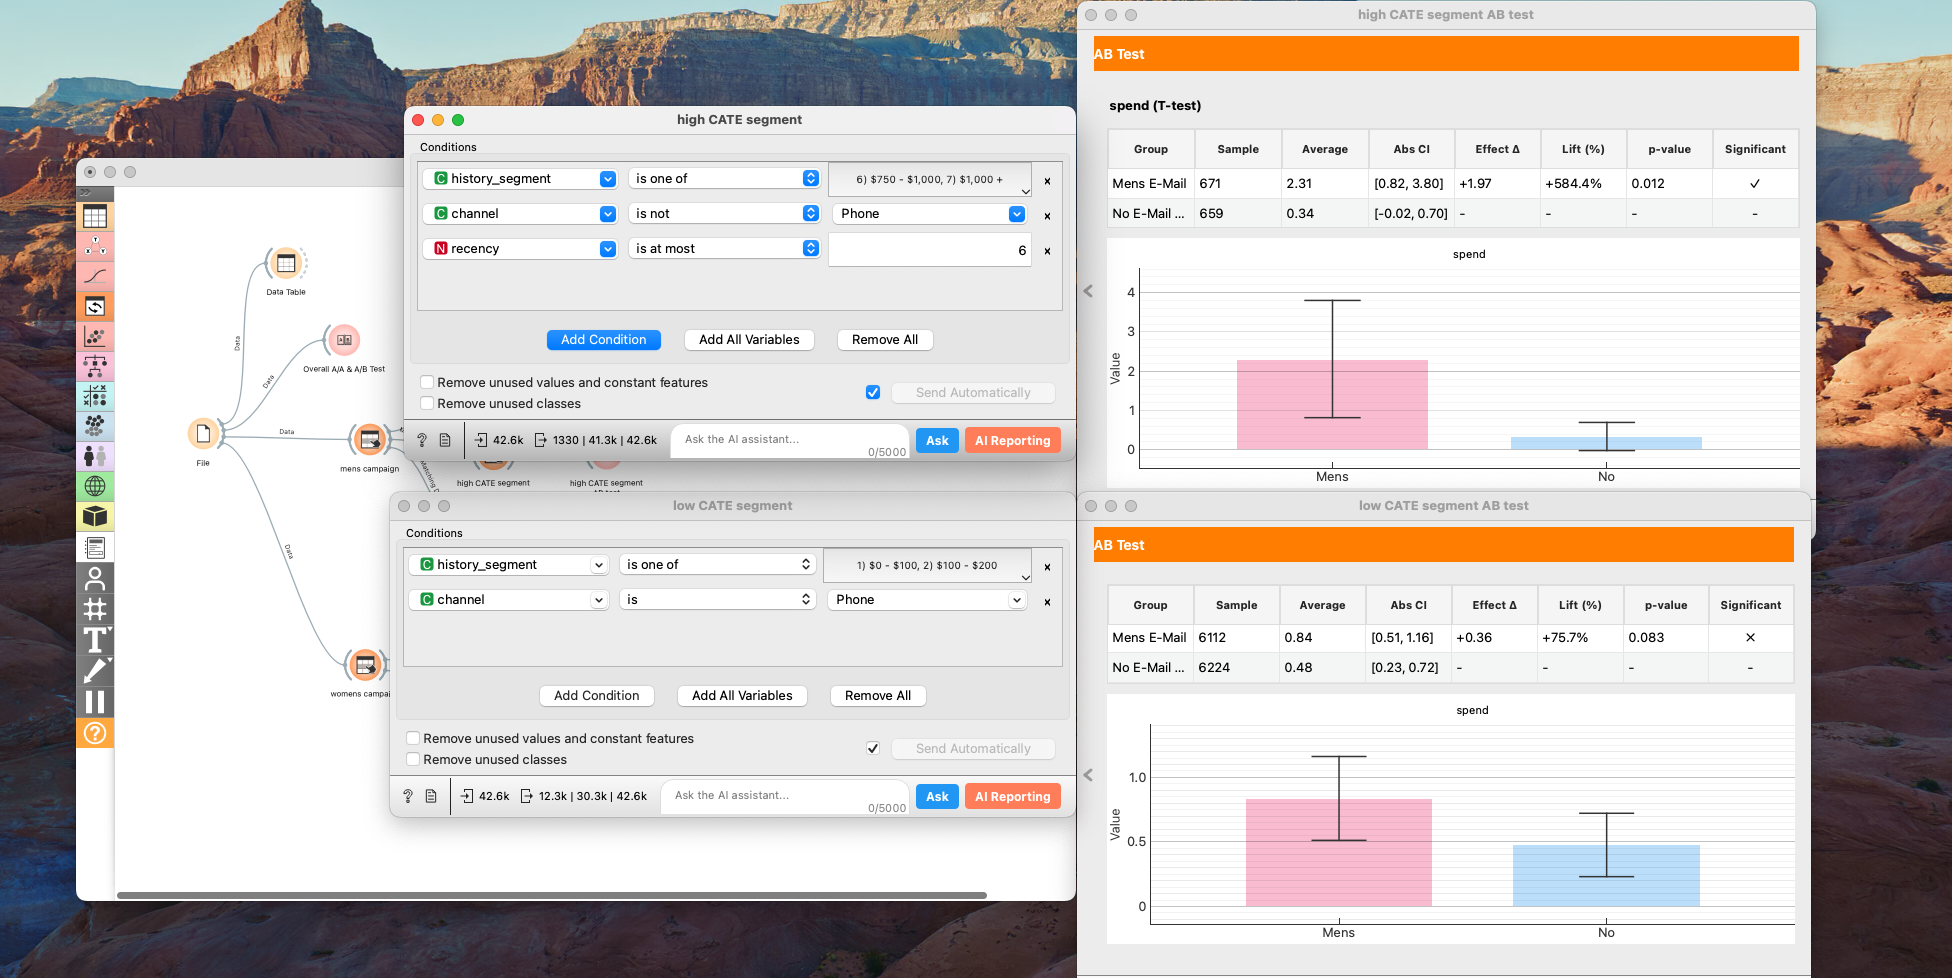Screen dimensions: 1952x978
Task: Click report icon in high CATE segment status bar
Action: (445, 440)
